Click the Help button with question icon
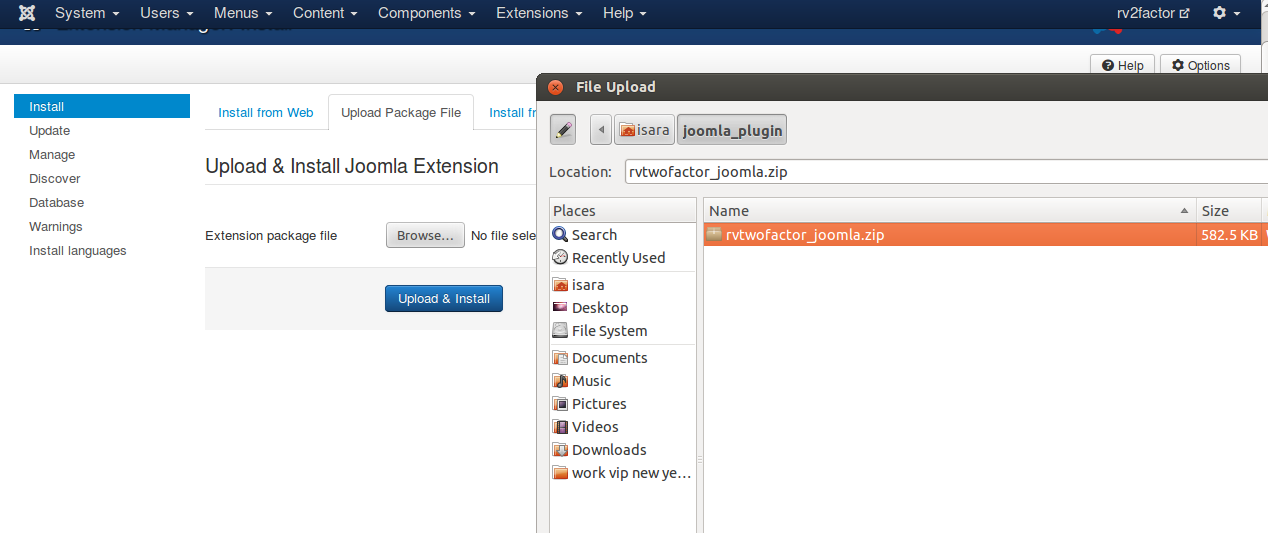The image size is (1268, 533). (x=1122, y=65)
